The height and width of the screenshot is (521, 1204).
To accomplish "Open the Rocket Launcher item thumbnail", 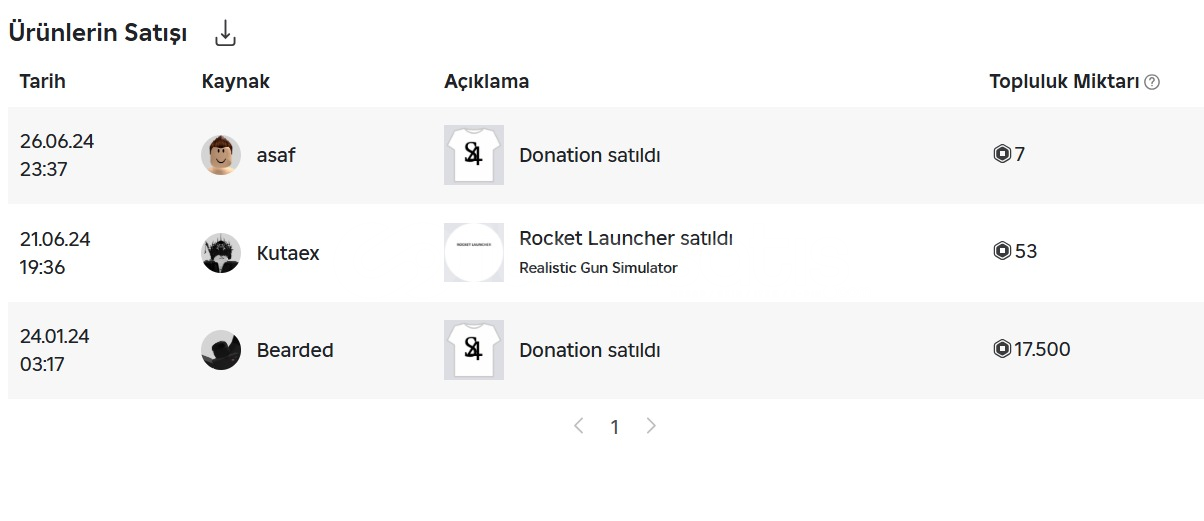I will 474,252.
